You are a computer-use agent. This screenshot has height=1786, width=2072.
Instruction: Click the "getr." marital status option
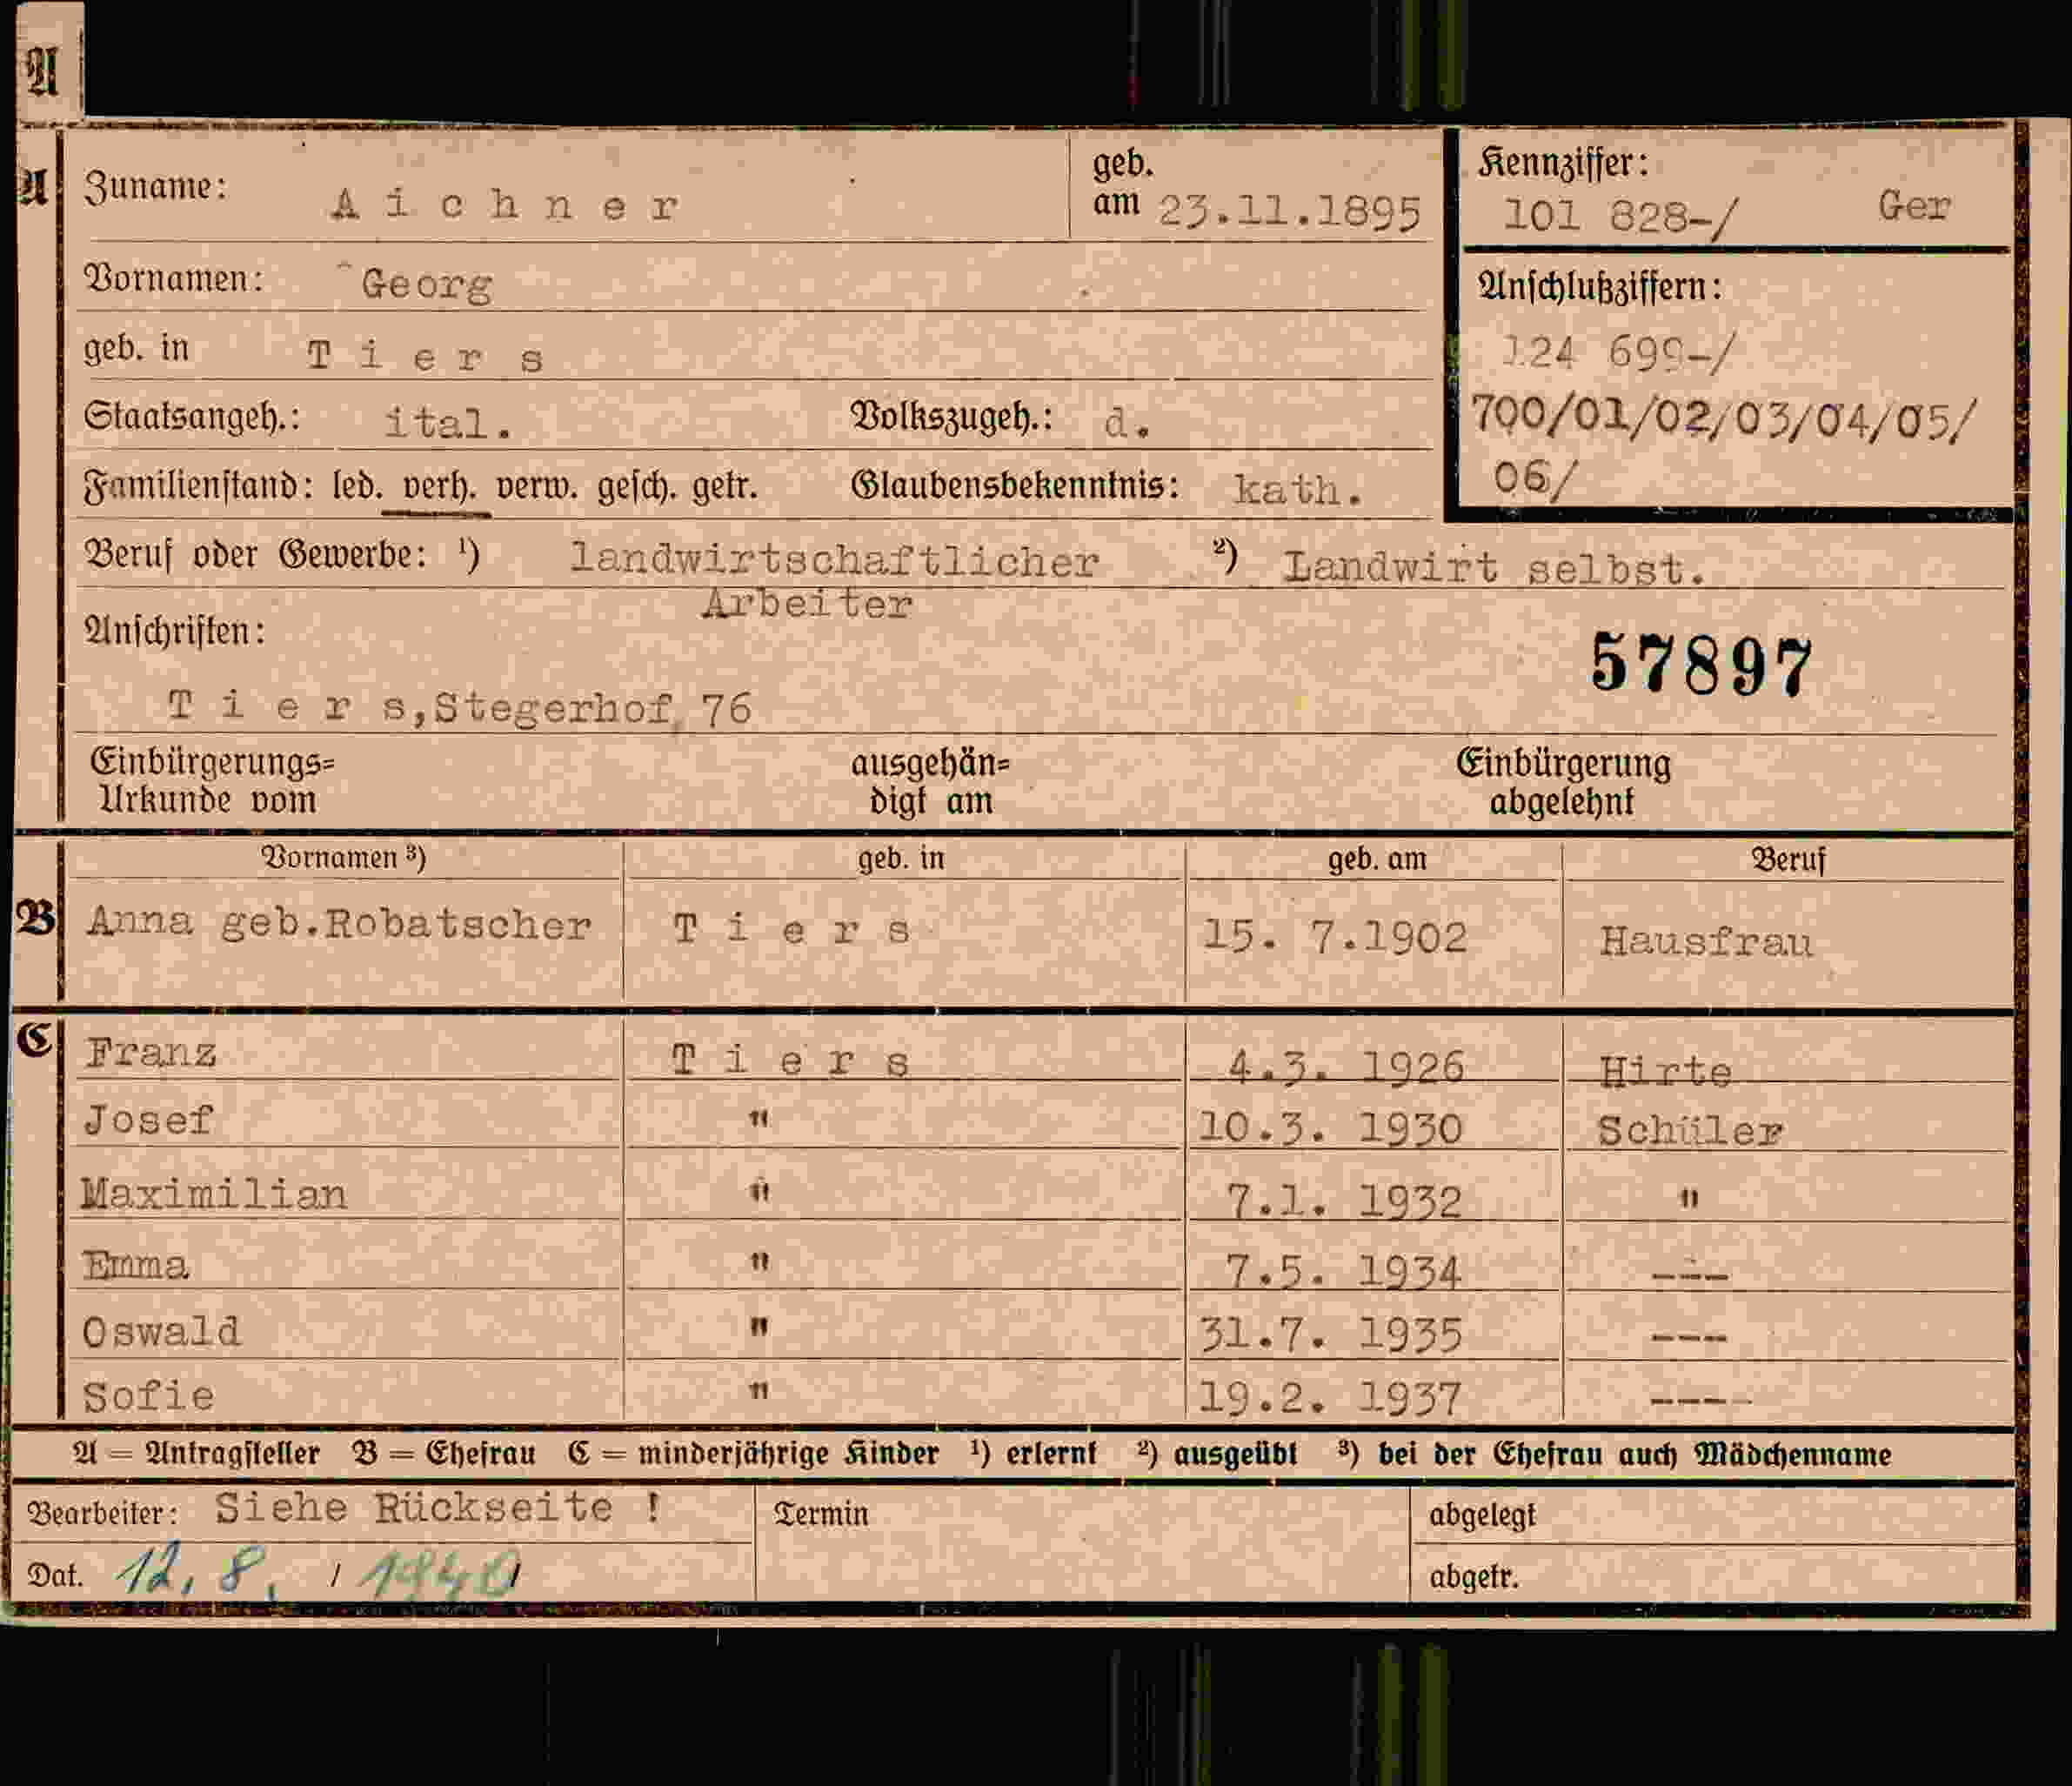pyautogui.click(x=725, y=487)
